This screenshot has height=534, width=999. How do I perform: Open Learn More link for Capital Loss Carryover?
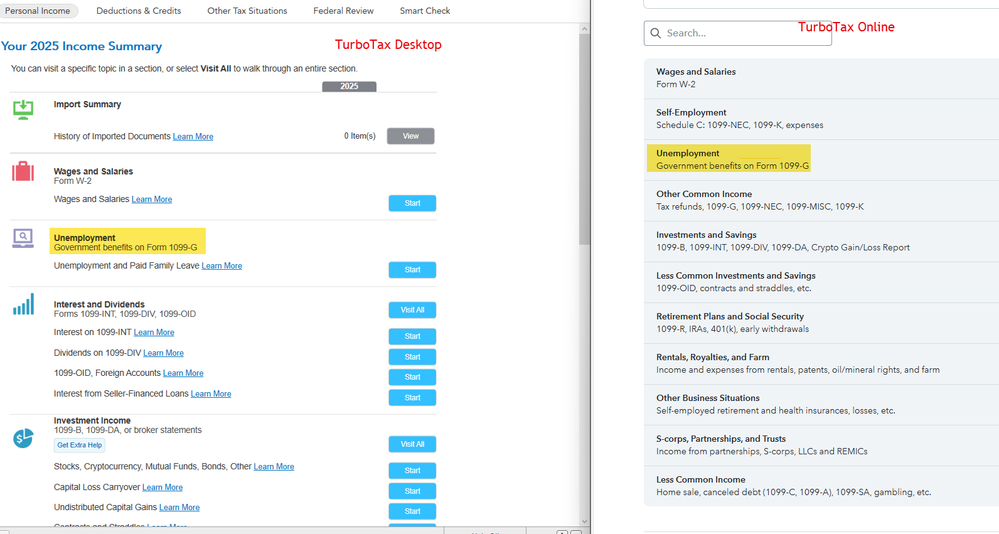click(162, 487)
